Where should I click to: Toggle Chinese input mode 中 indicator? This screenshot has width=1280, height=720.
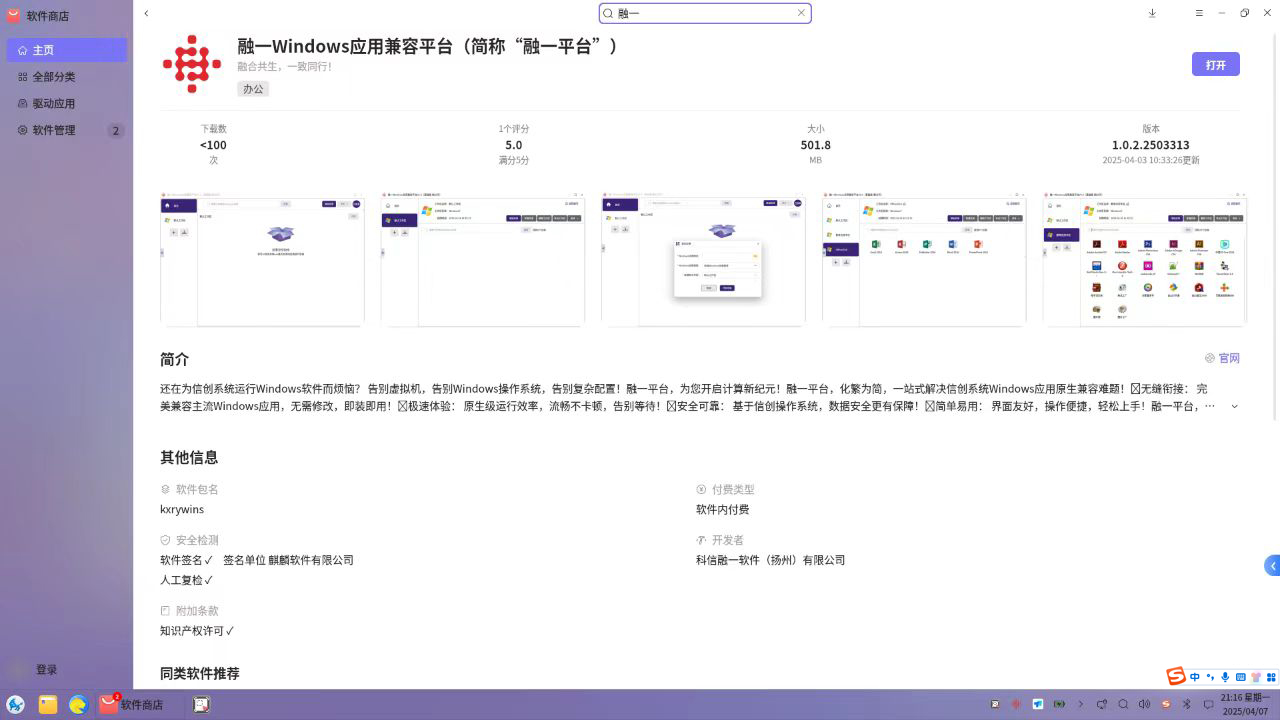(1195, 677)
